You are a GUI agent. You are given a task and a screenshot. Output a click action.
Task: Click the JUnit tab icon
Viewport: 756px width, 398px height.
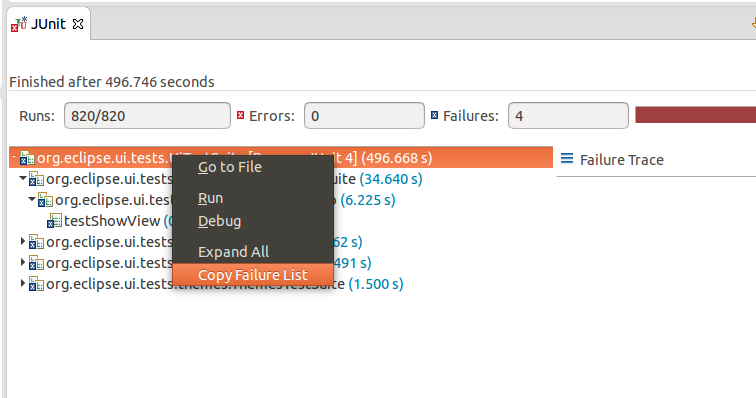point(19,24)
